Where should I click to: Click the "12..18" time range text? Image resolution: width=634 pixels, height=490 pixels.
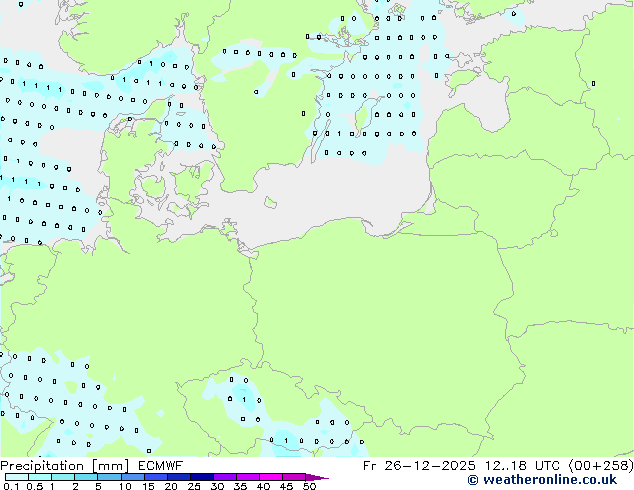pyautogui.click(x=506, y=466)
